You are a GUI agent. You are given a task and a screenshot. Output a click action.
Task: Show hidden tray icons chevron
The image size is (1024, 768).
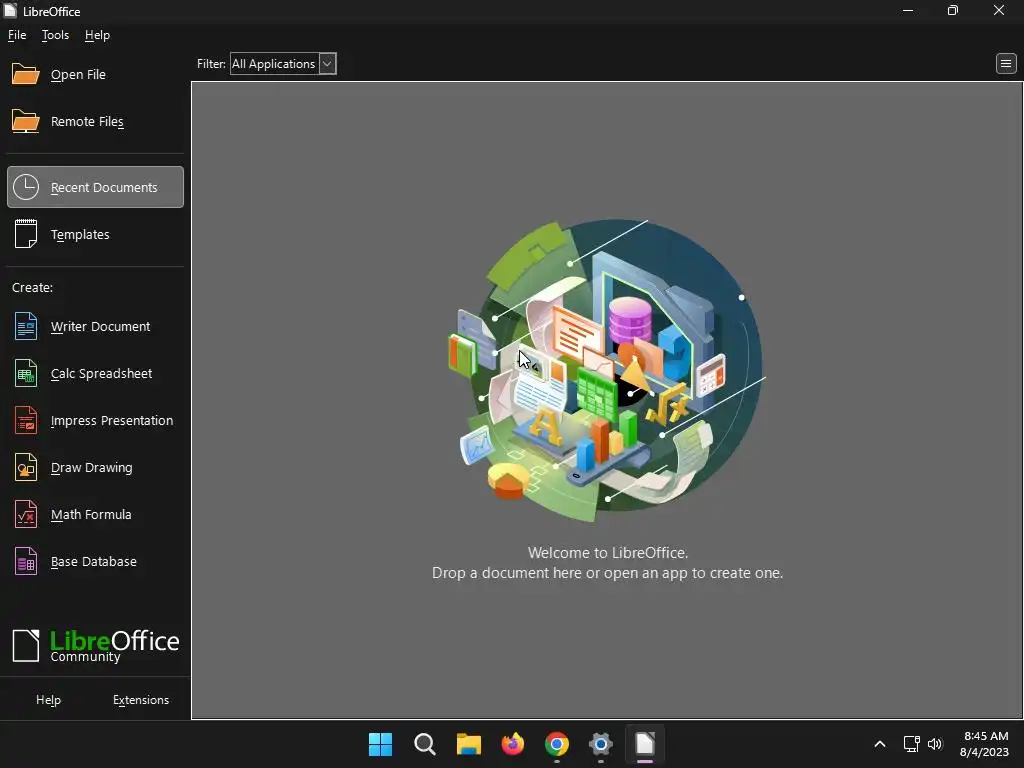[880, 744]
